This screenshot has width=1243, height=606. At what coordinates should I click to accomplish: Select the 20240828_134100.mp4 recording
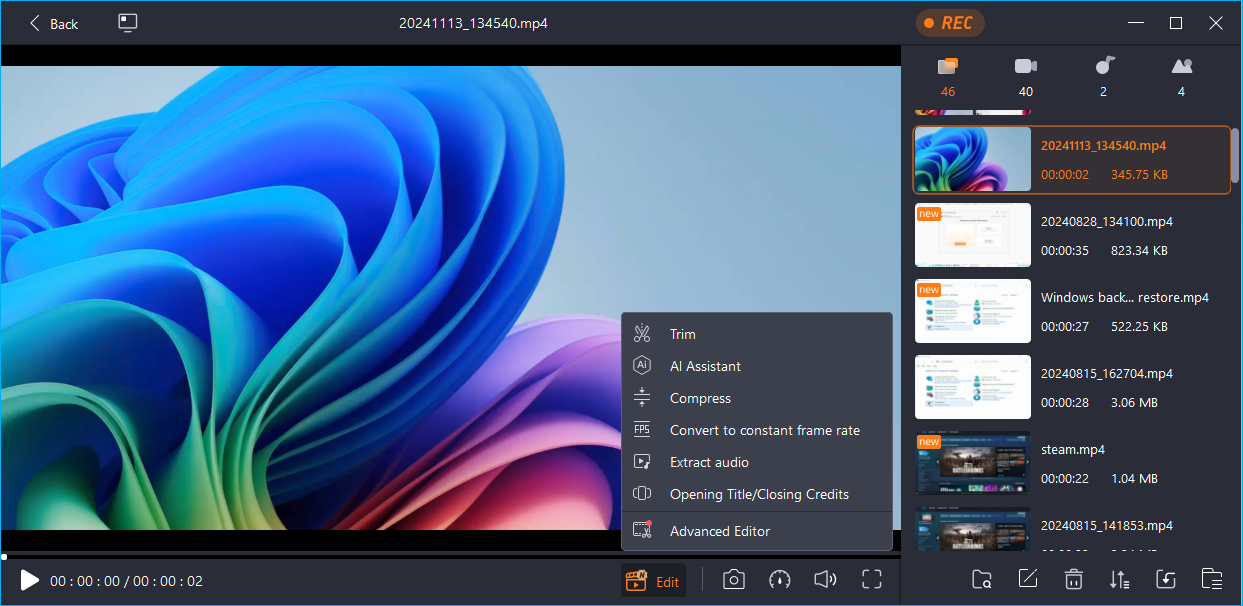click(x=1072, y=235)
